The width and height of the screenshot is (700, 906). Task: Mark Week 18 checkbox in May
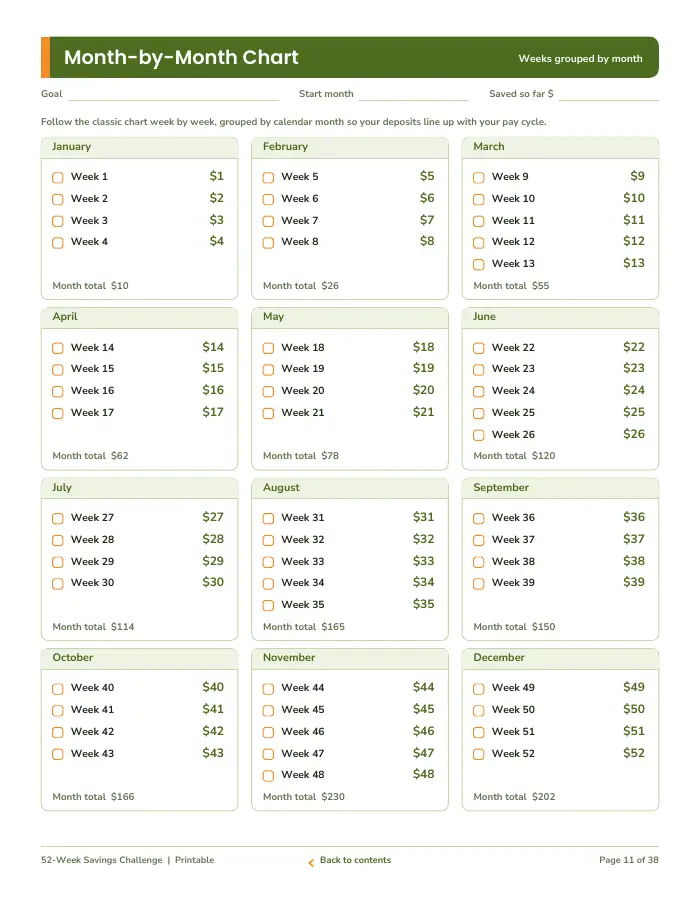[x=268, y=348]
